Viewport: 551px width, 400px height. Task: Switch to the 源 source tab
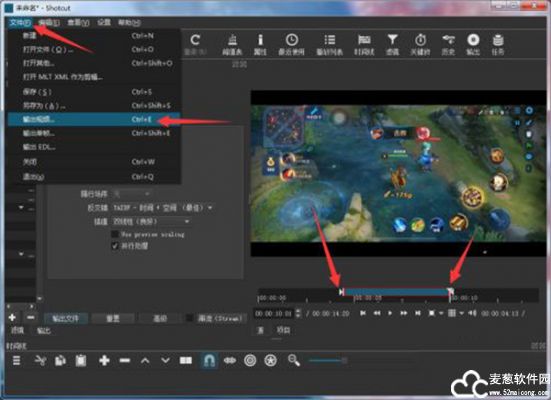pos(260,330)
